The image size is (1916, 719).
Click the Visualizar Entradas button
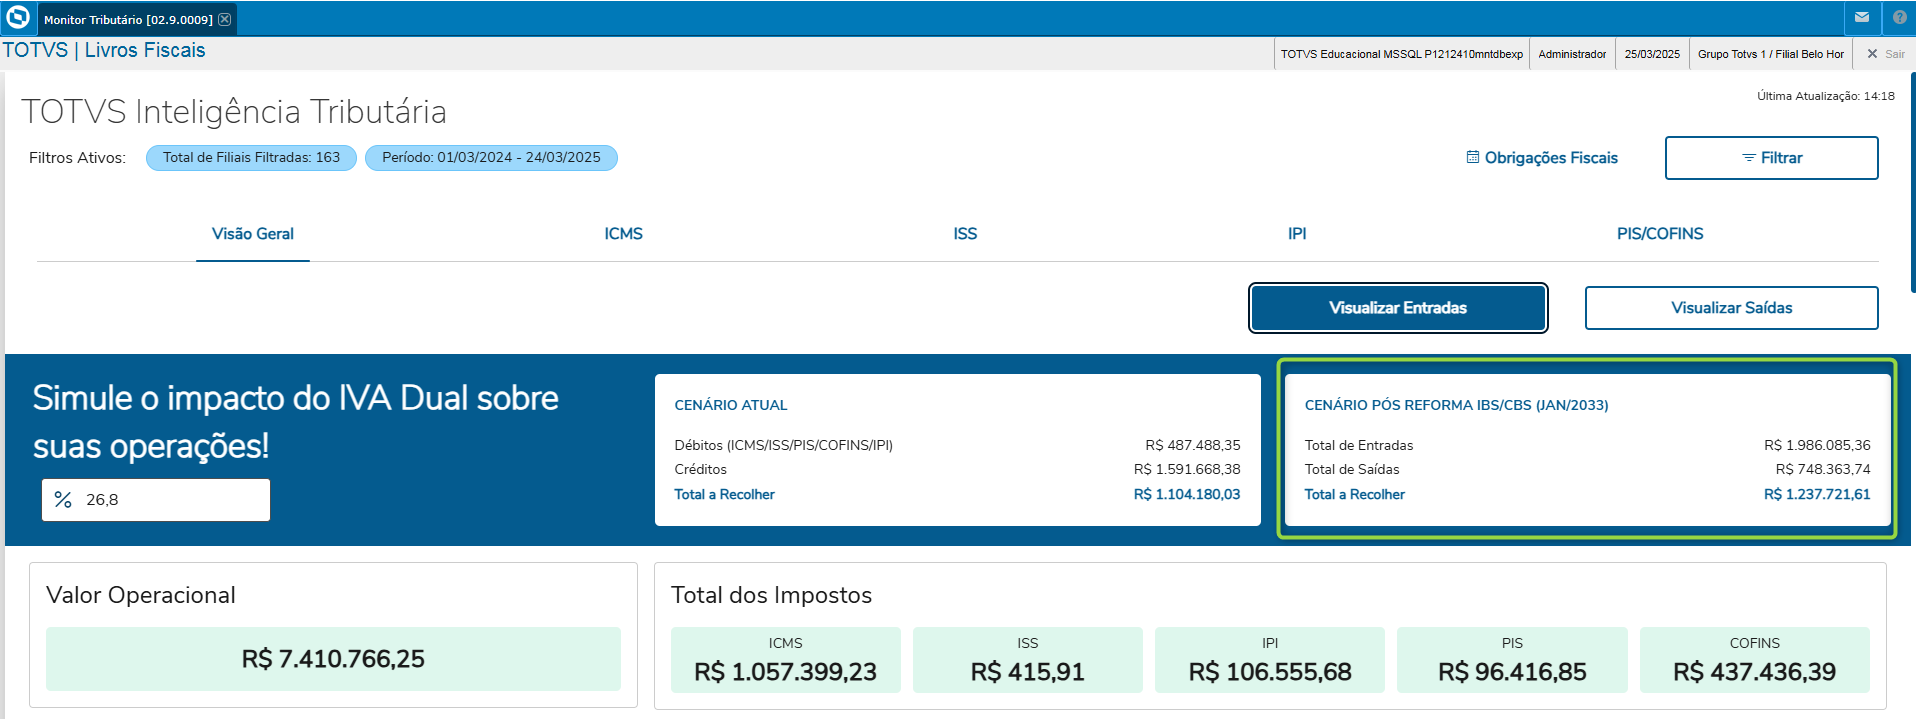(1398, 308)
